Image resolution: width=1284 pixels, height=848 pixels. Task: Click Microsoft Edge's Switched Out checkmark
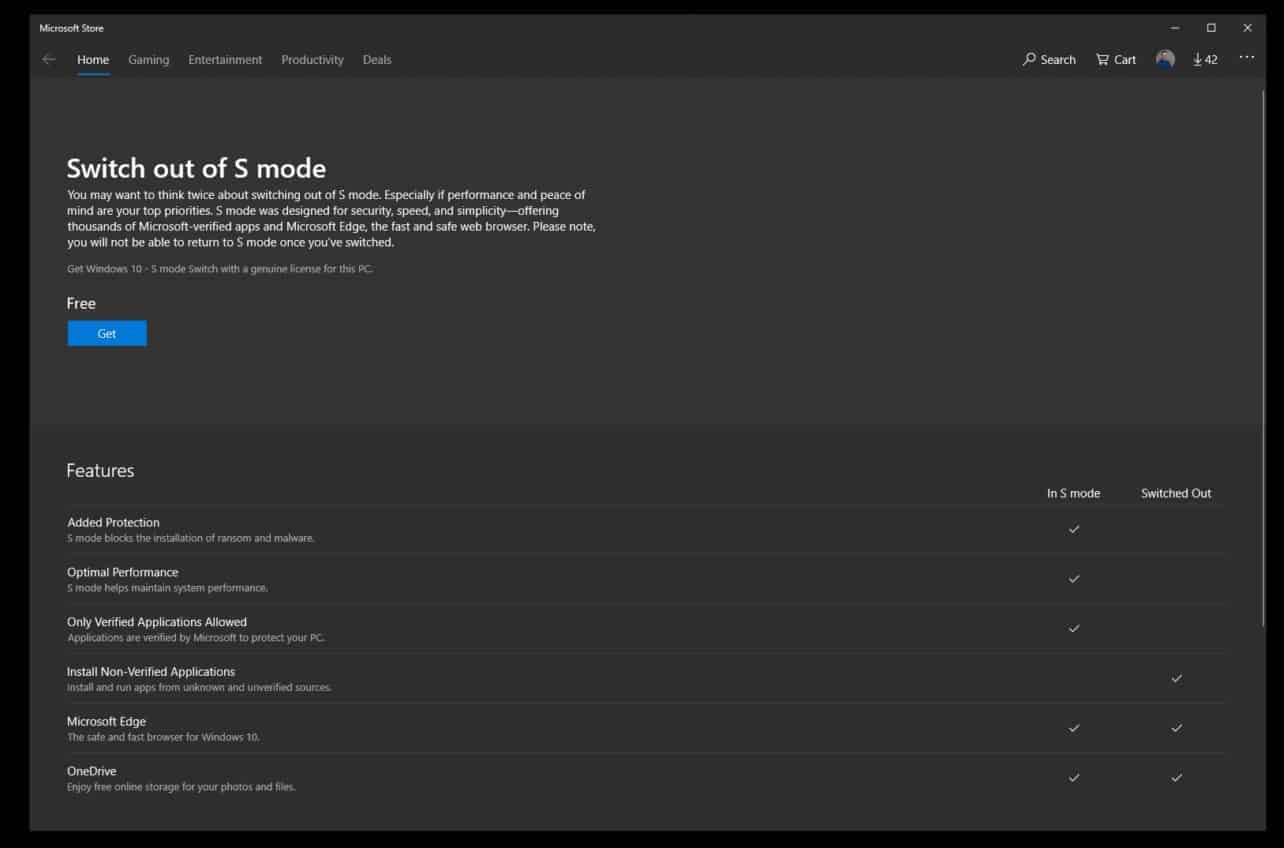tap(1177, 728)
